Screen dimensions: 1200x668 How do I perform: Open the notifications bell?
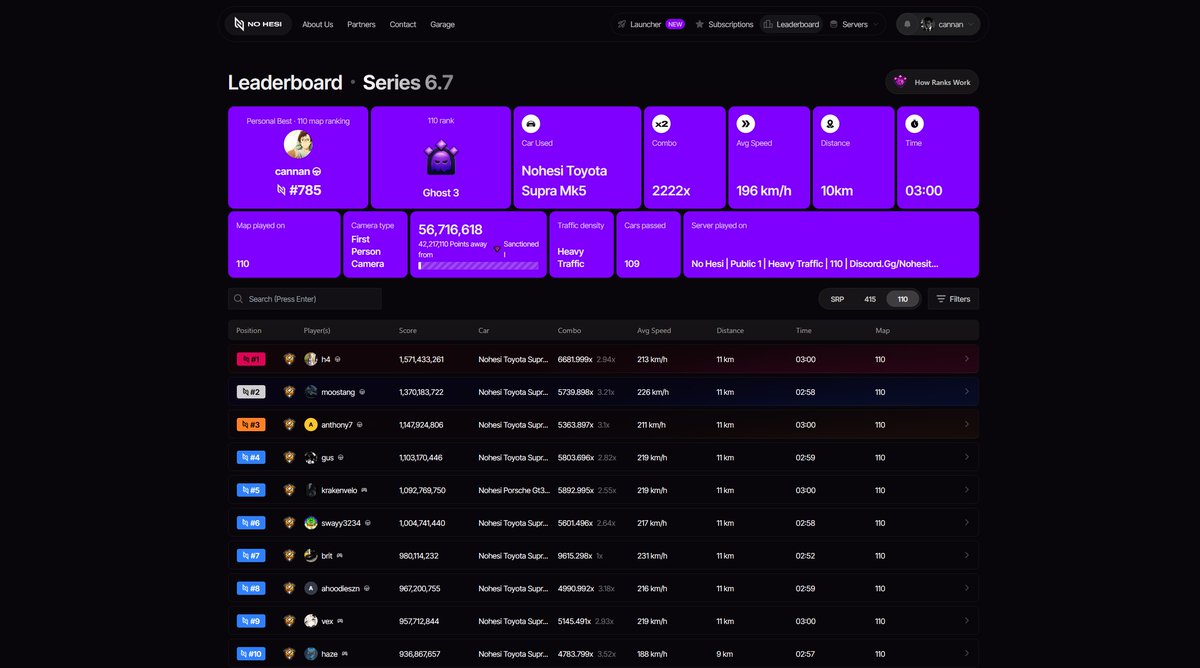point(908,24)
